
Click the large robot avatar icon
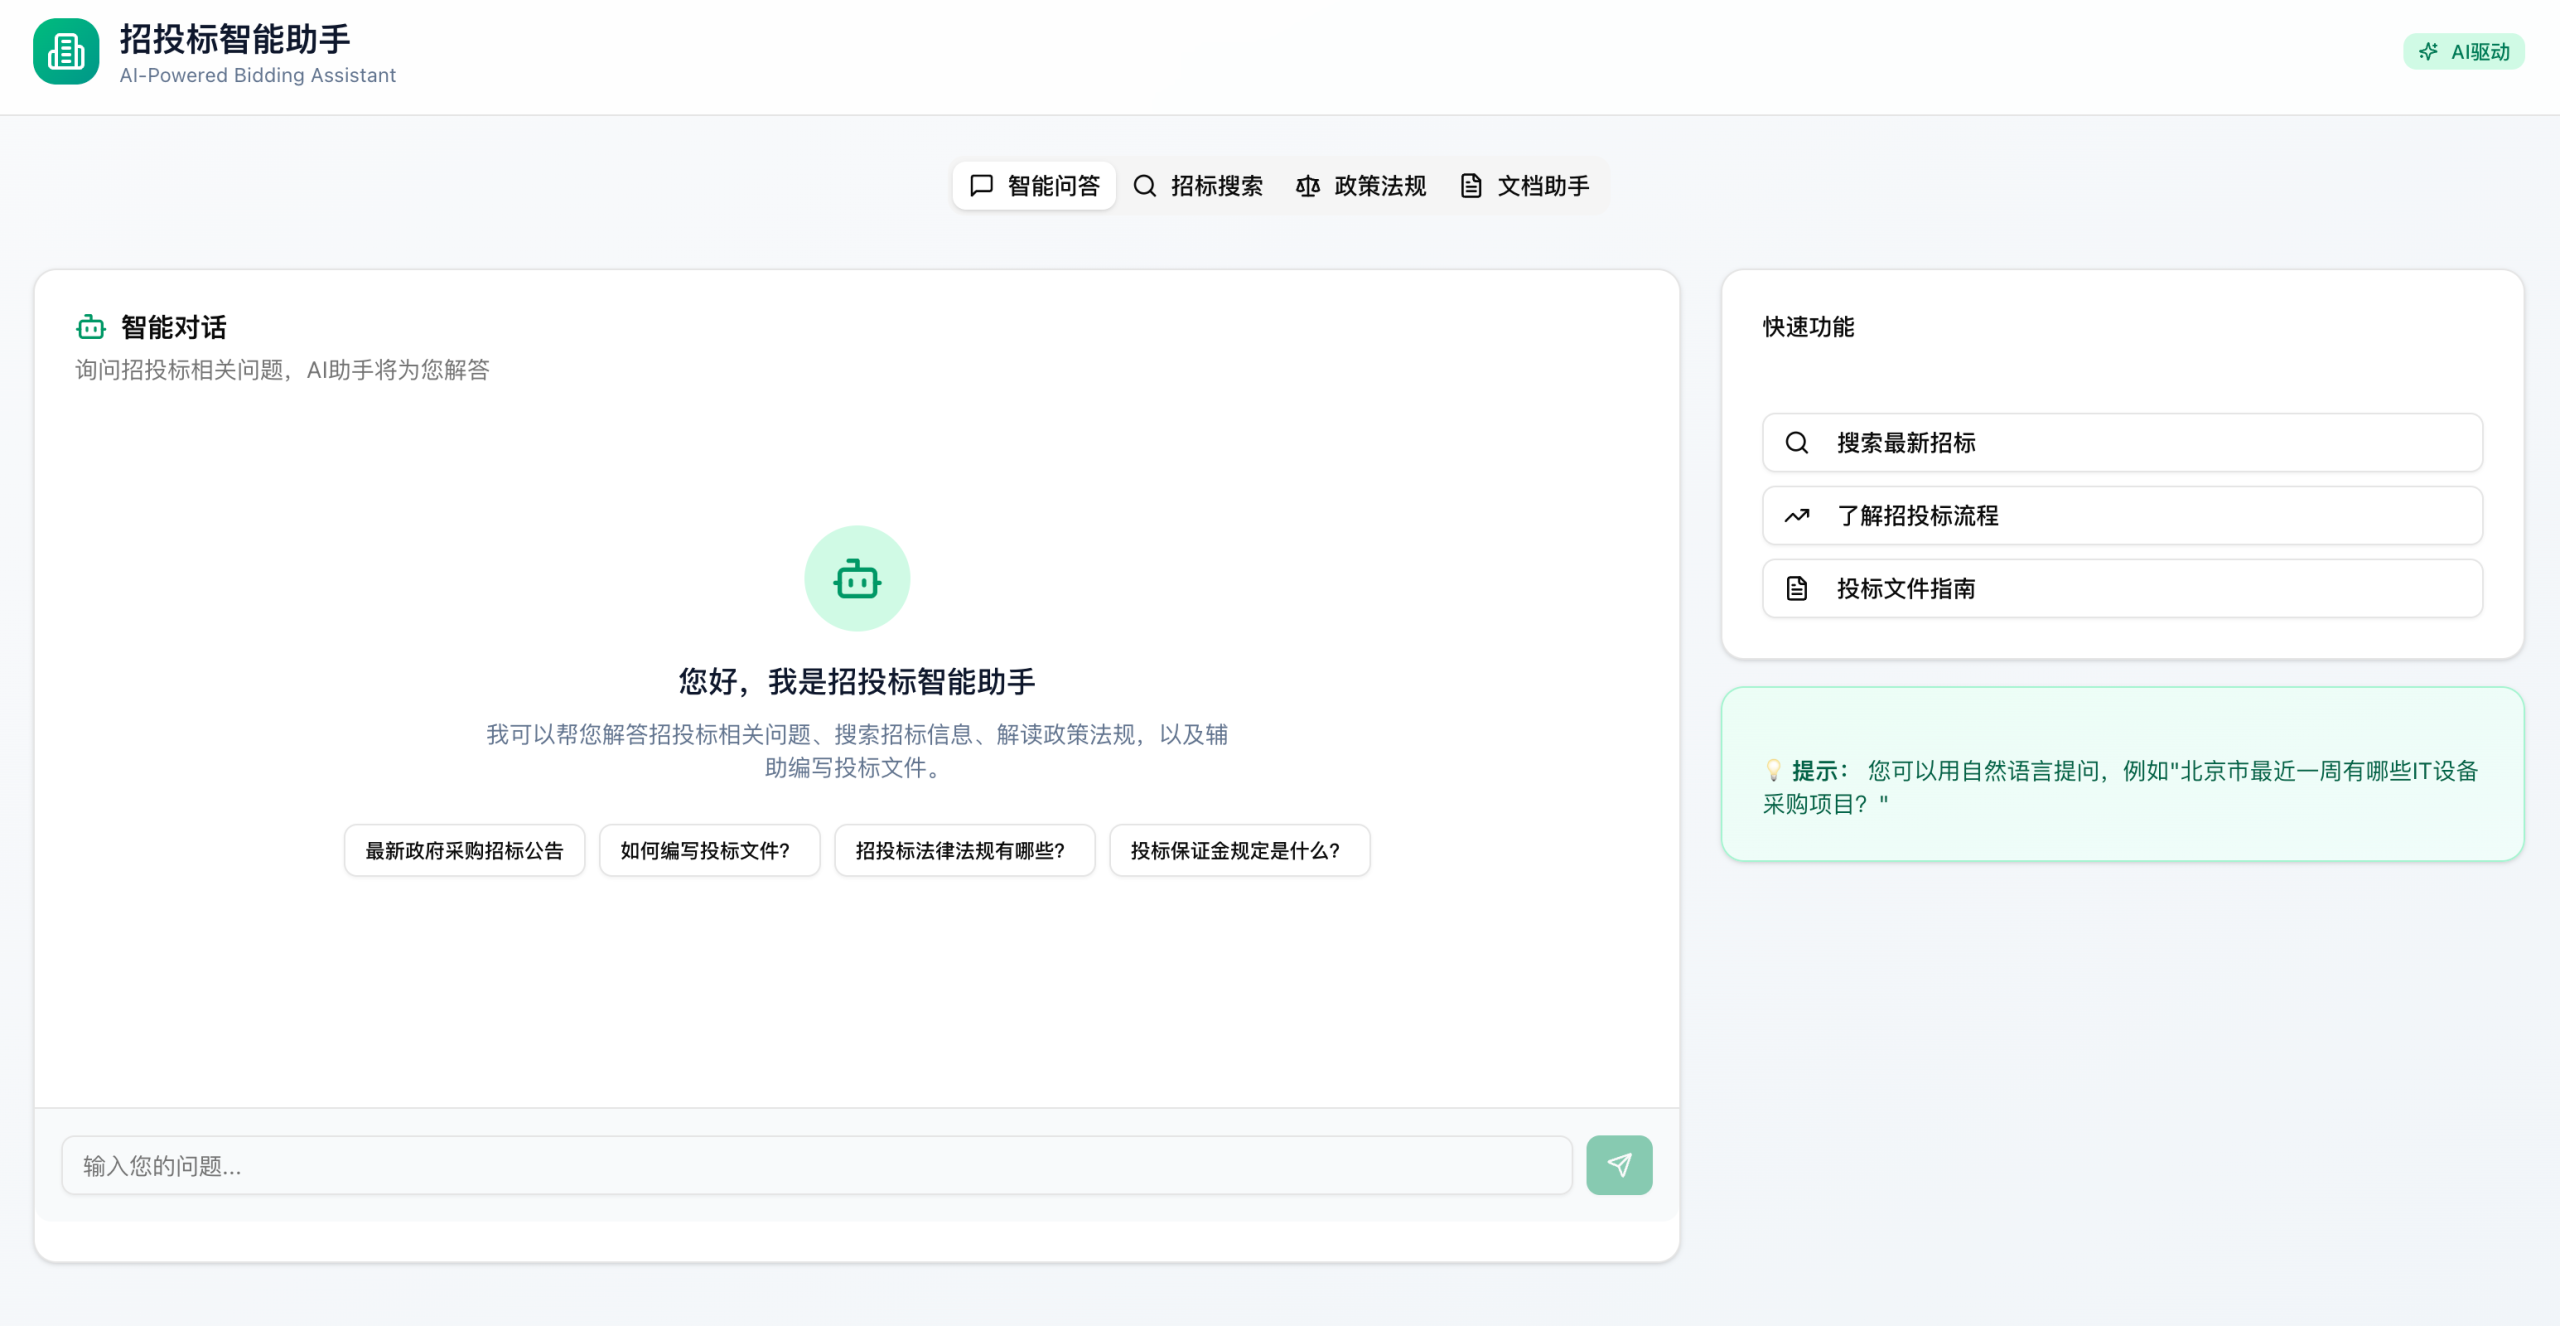(x=857, y=579)
